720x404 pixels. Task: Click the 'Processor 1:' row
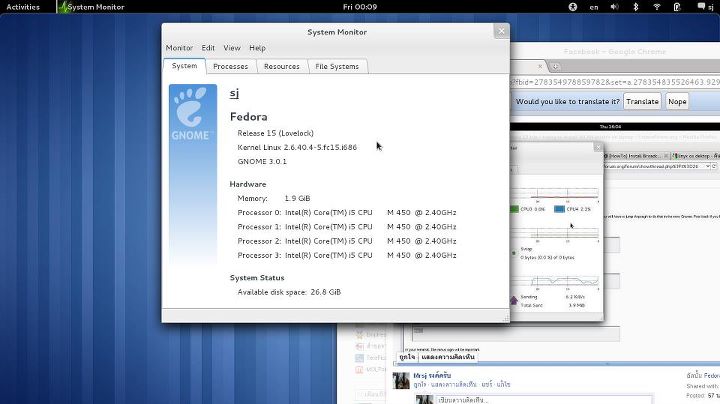(x=347, y=227)
